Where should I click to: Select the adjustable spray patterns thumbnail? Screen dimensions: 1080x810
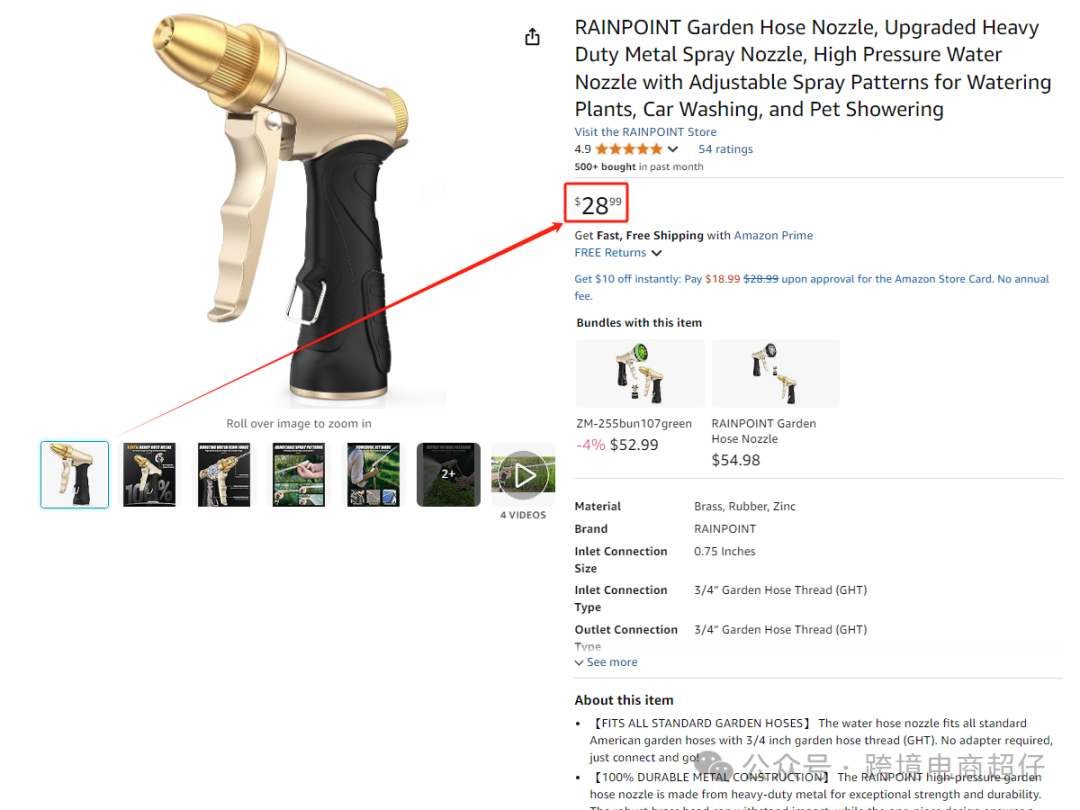coord(299,475)
